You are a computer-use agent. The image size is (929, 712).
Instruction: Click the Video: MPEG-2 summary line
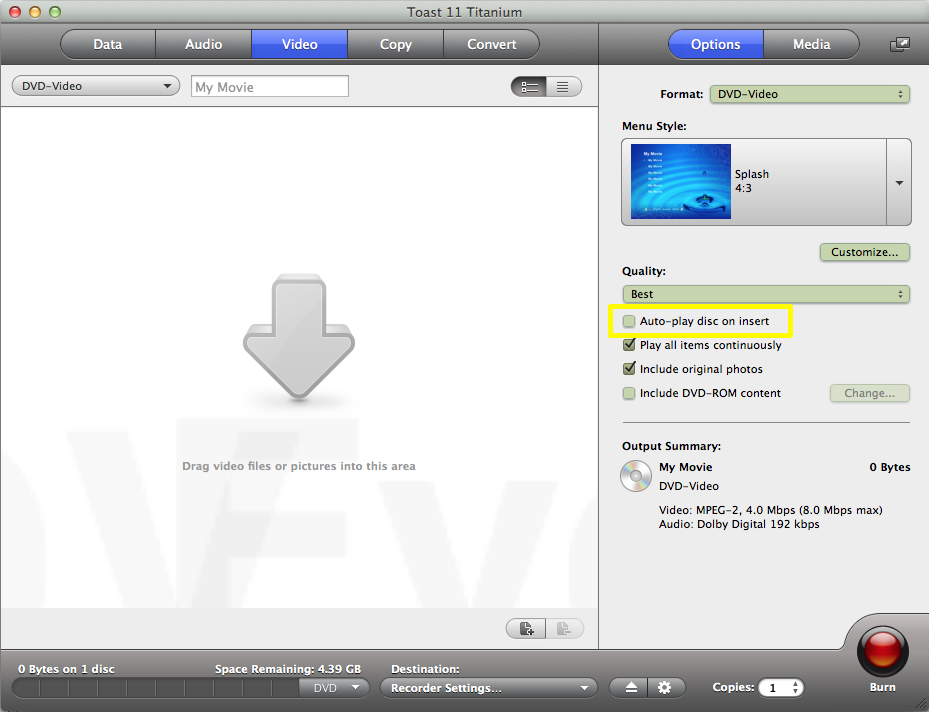pyautogui.click(x=770, y=510)
